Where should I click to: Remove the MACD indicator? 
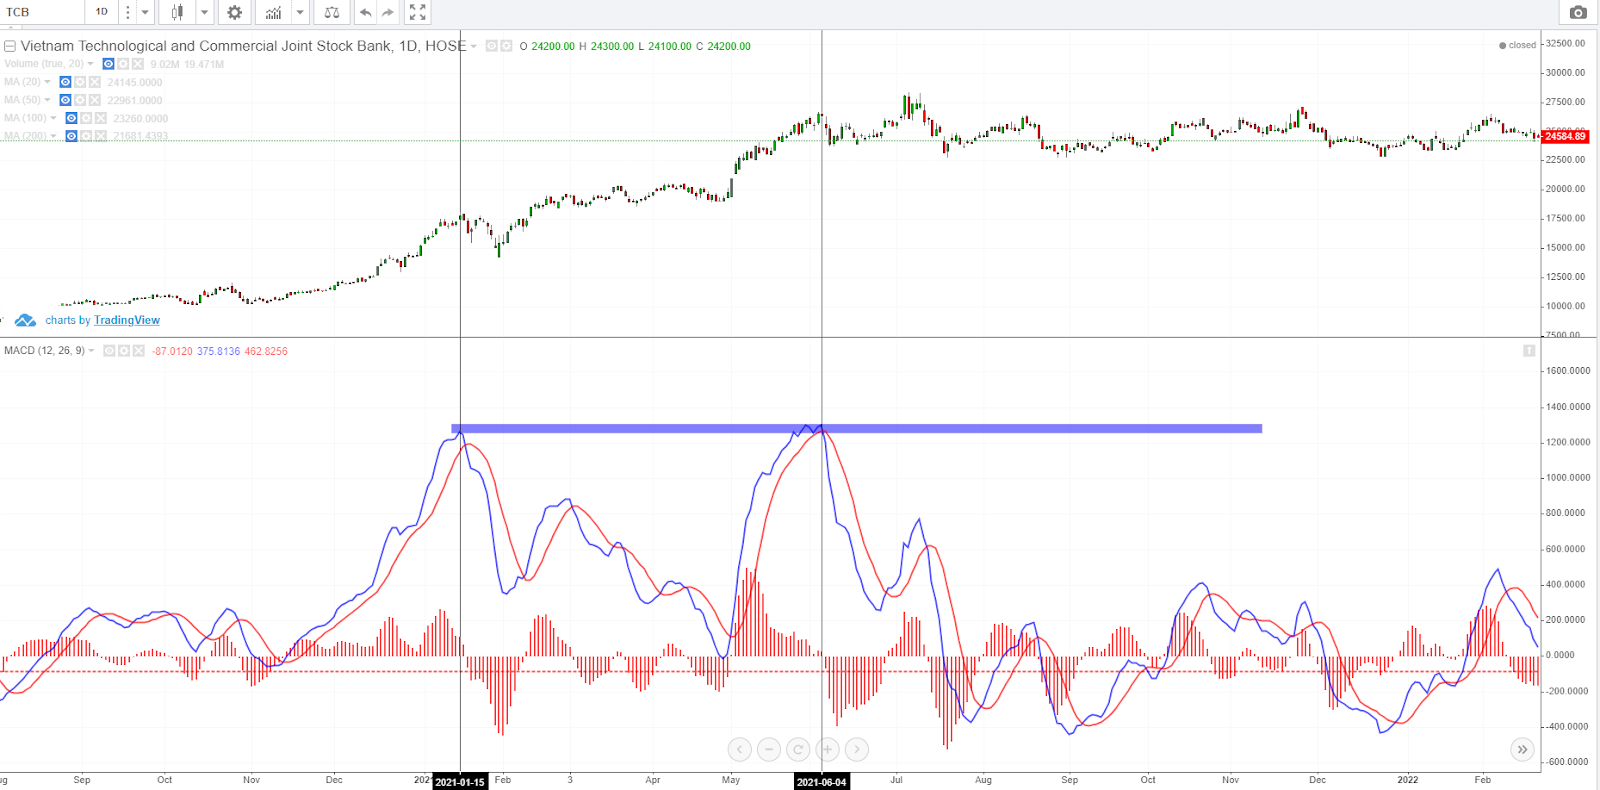pos(139,351)
